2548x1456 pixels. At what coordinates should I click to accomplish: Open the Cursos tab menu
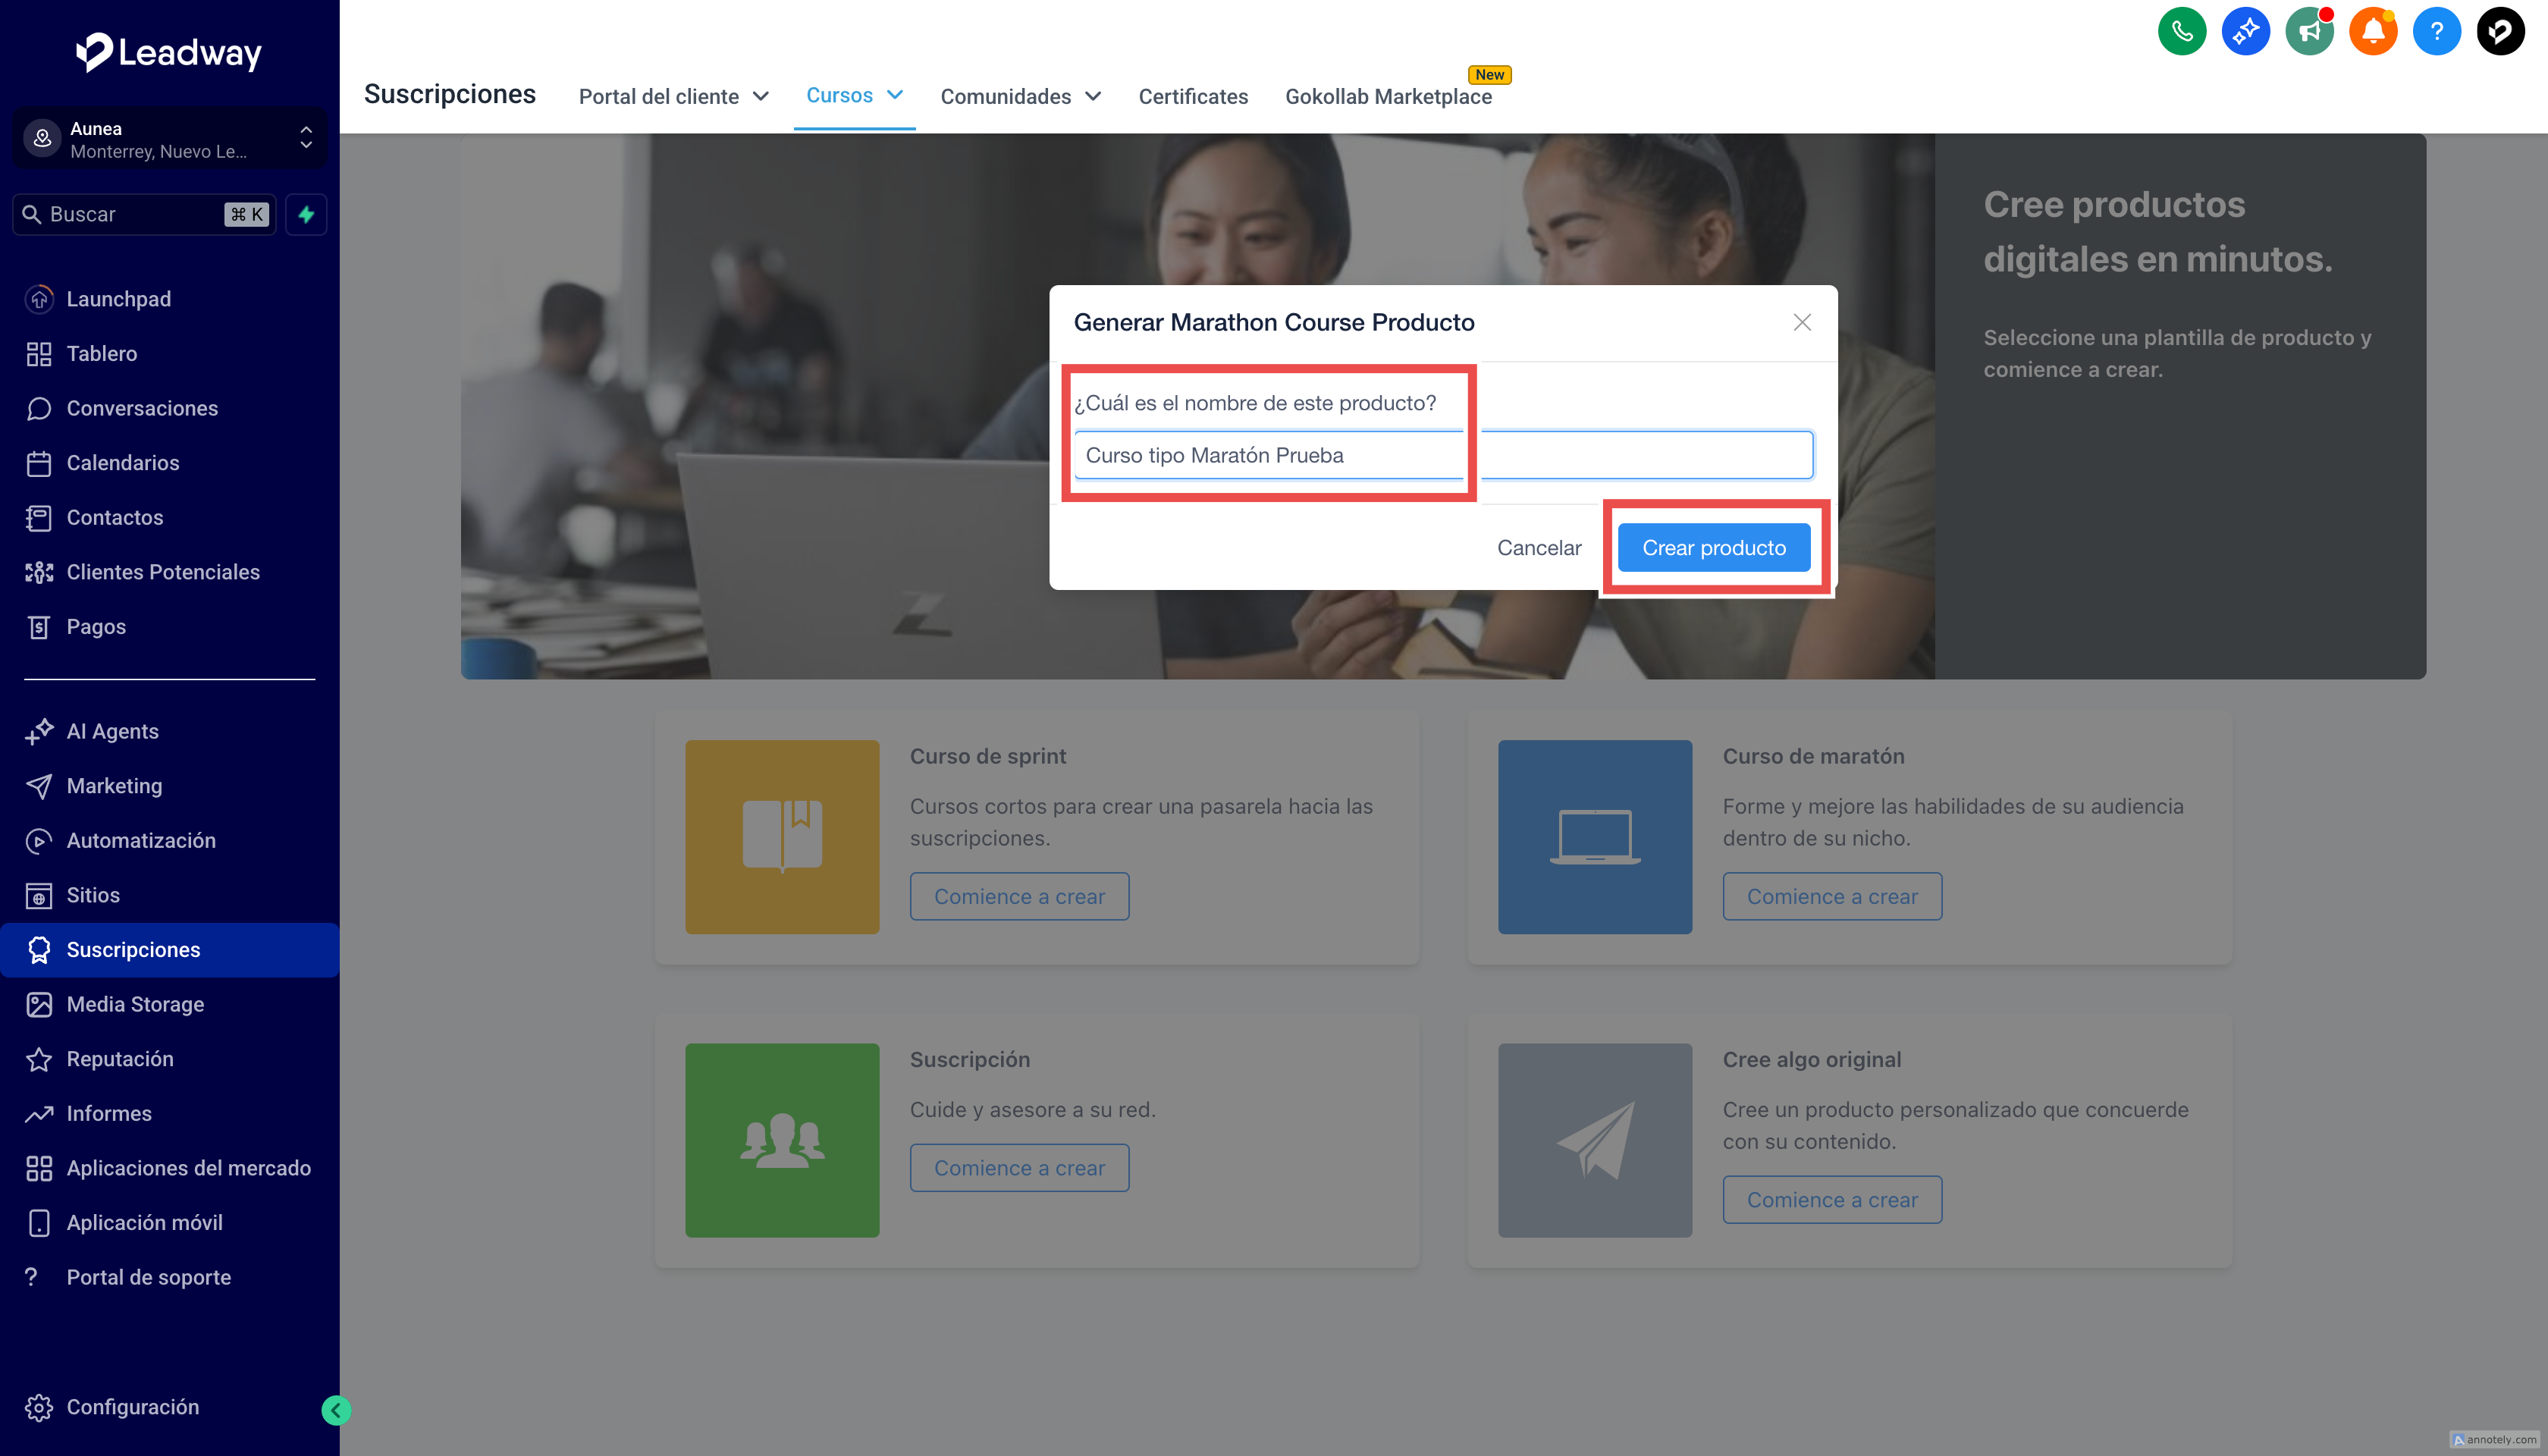[854, 95]
